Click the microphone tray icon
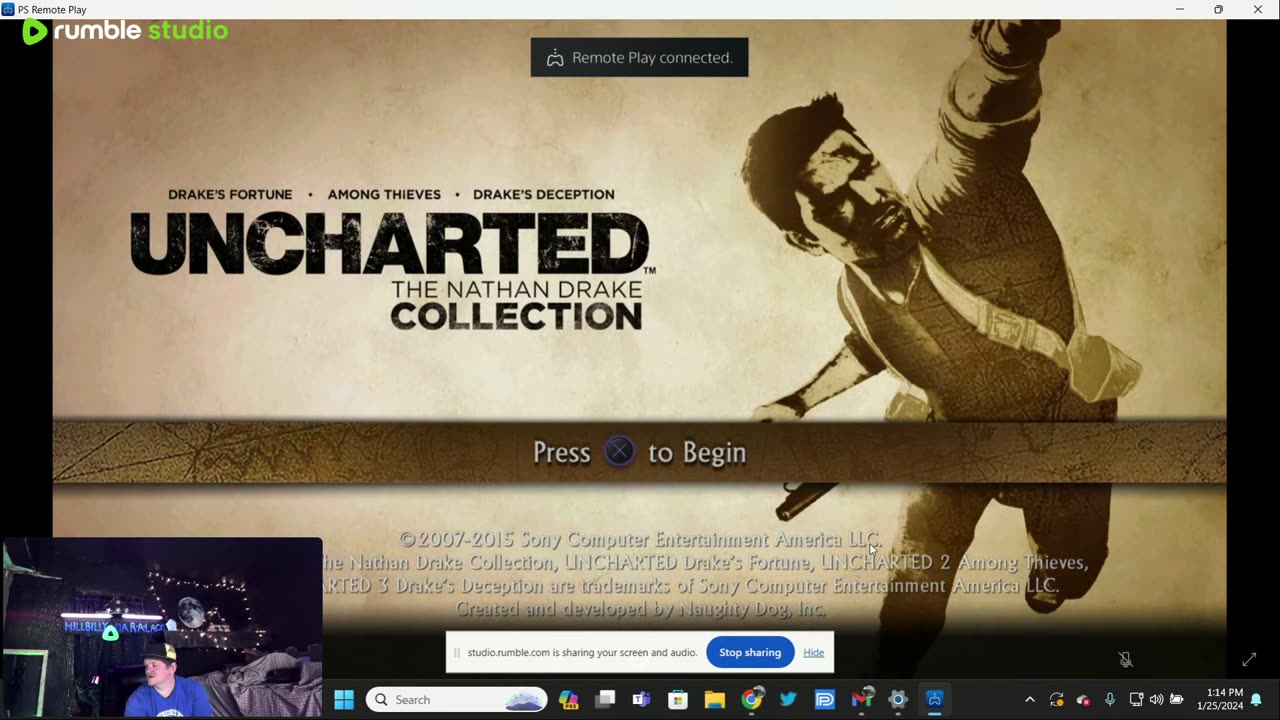 tap(1110, 700)
